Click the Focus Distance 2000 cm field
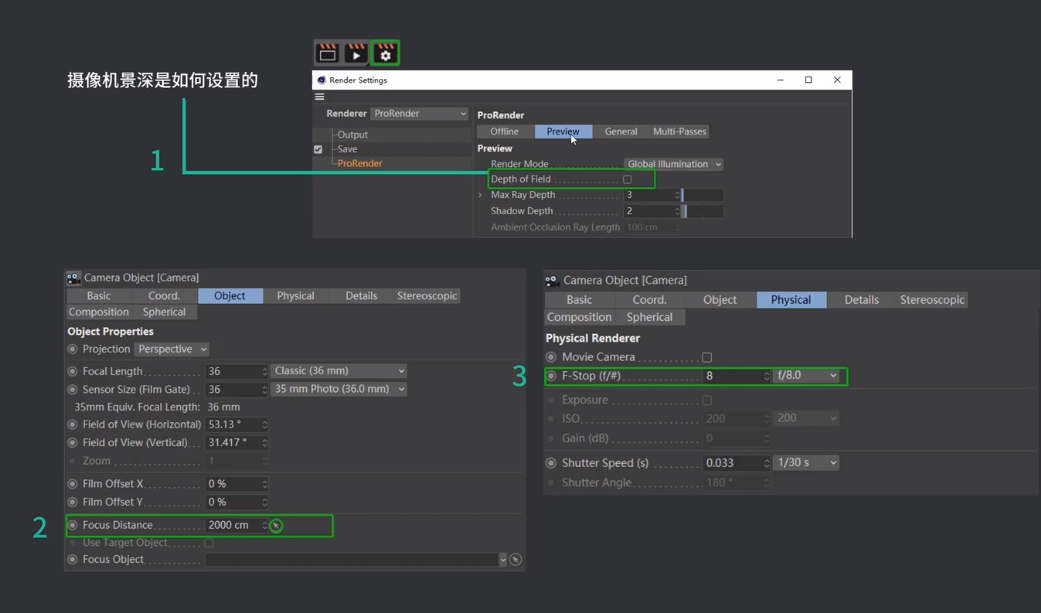1041x613 pixels. [232, 525]
